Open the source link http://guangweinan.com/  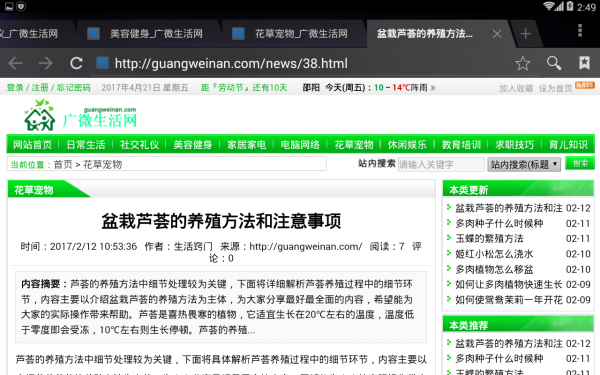[305, 246]
